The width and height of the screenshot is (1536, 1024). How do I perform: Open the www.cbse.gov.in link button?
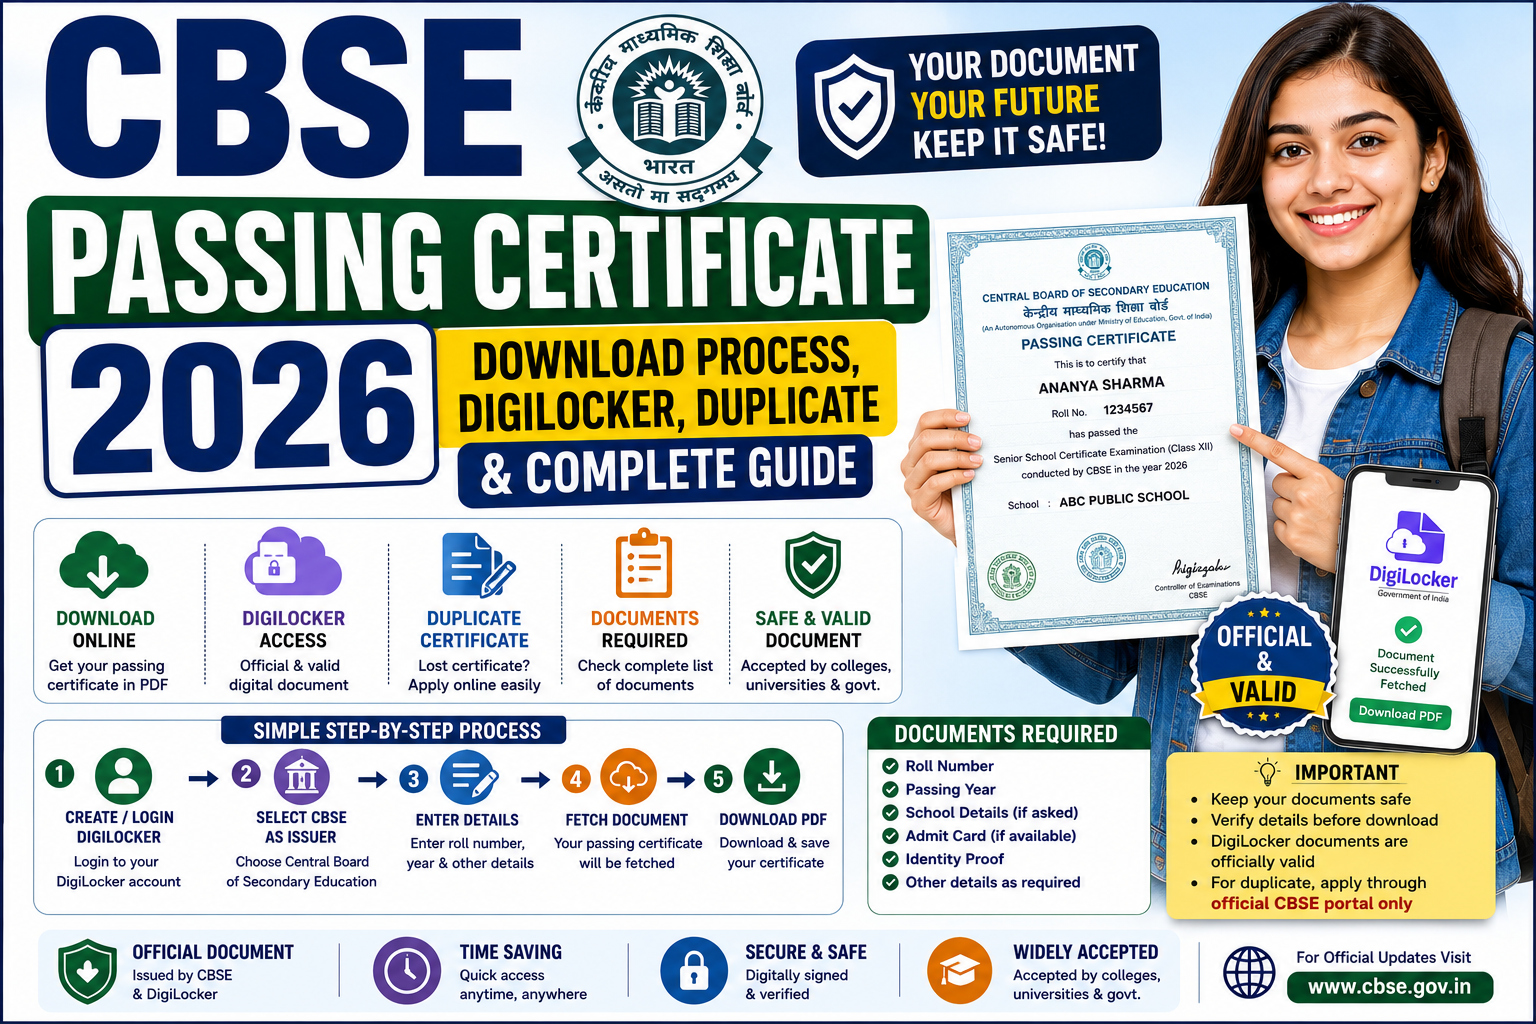click(1389, 987)
